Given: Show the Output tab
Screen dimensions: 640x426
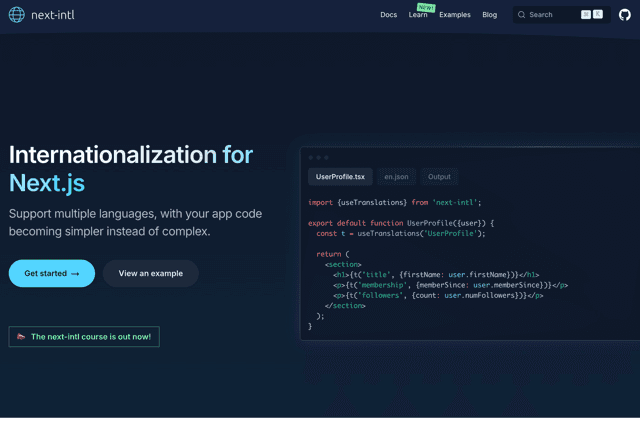Looking at the screenshot, I should (x=439, y=177).
